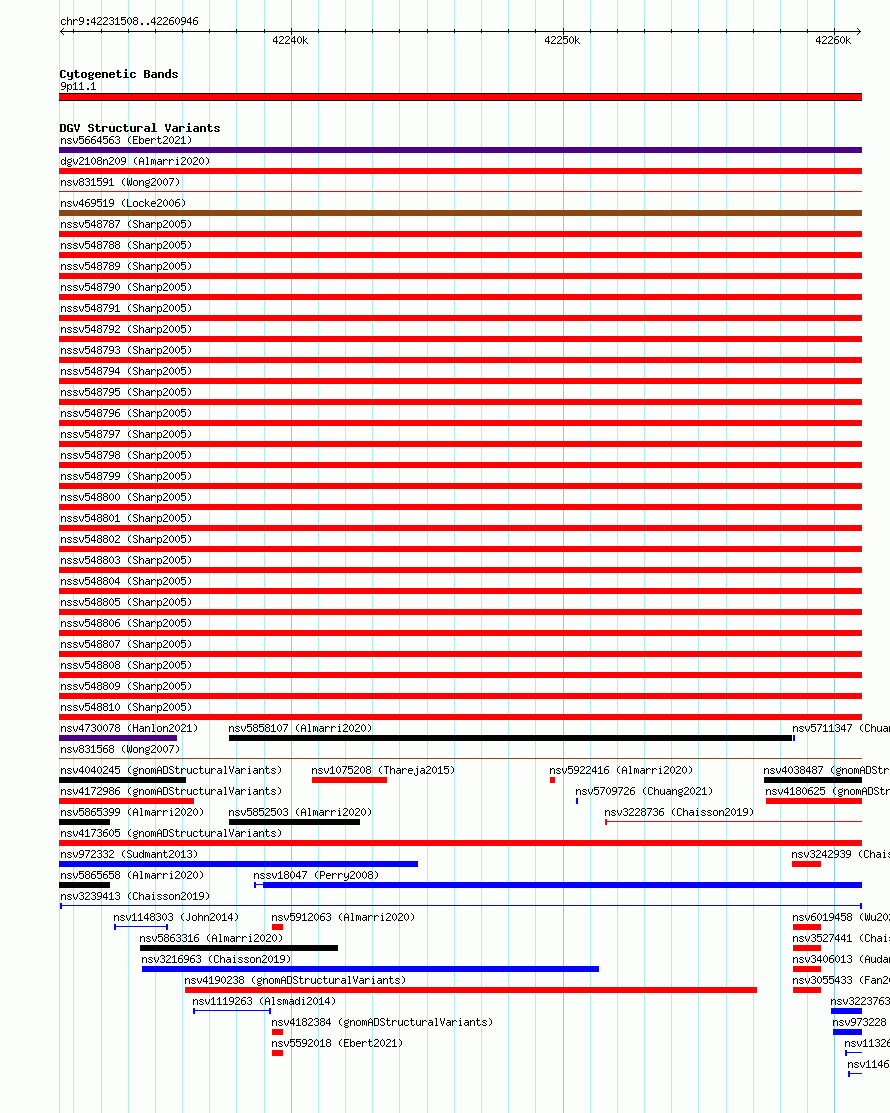Screen dimensions: 890x1113
Task: Select nsv3216963 (Chaisson2019) label
Action: 216,959
